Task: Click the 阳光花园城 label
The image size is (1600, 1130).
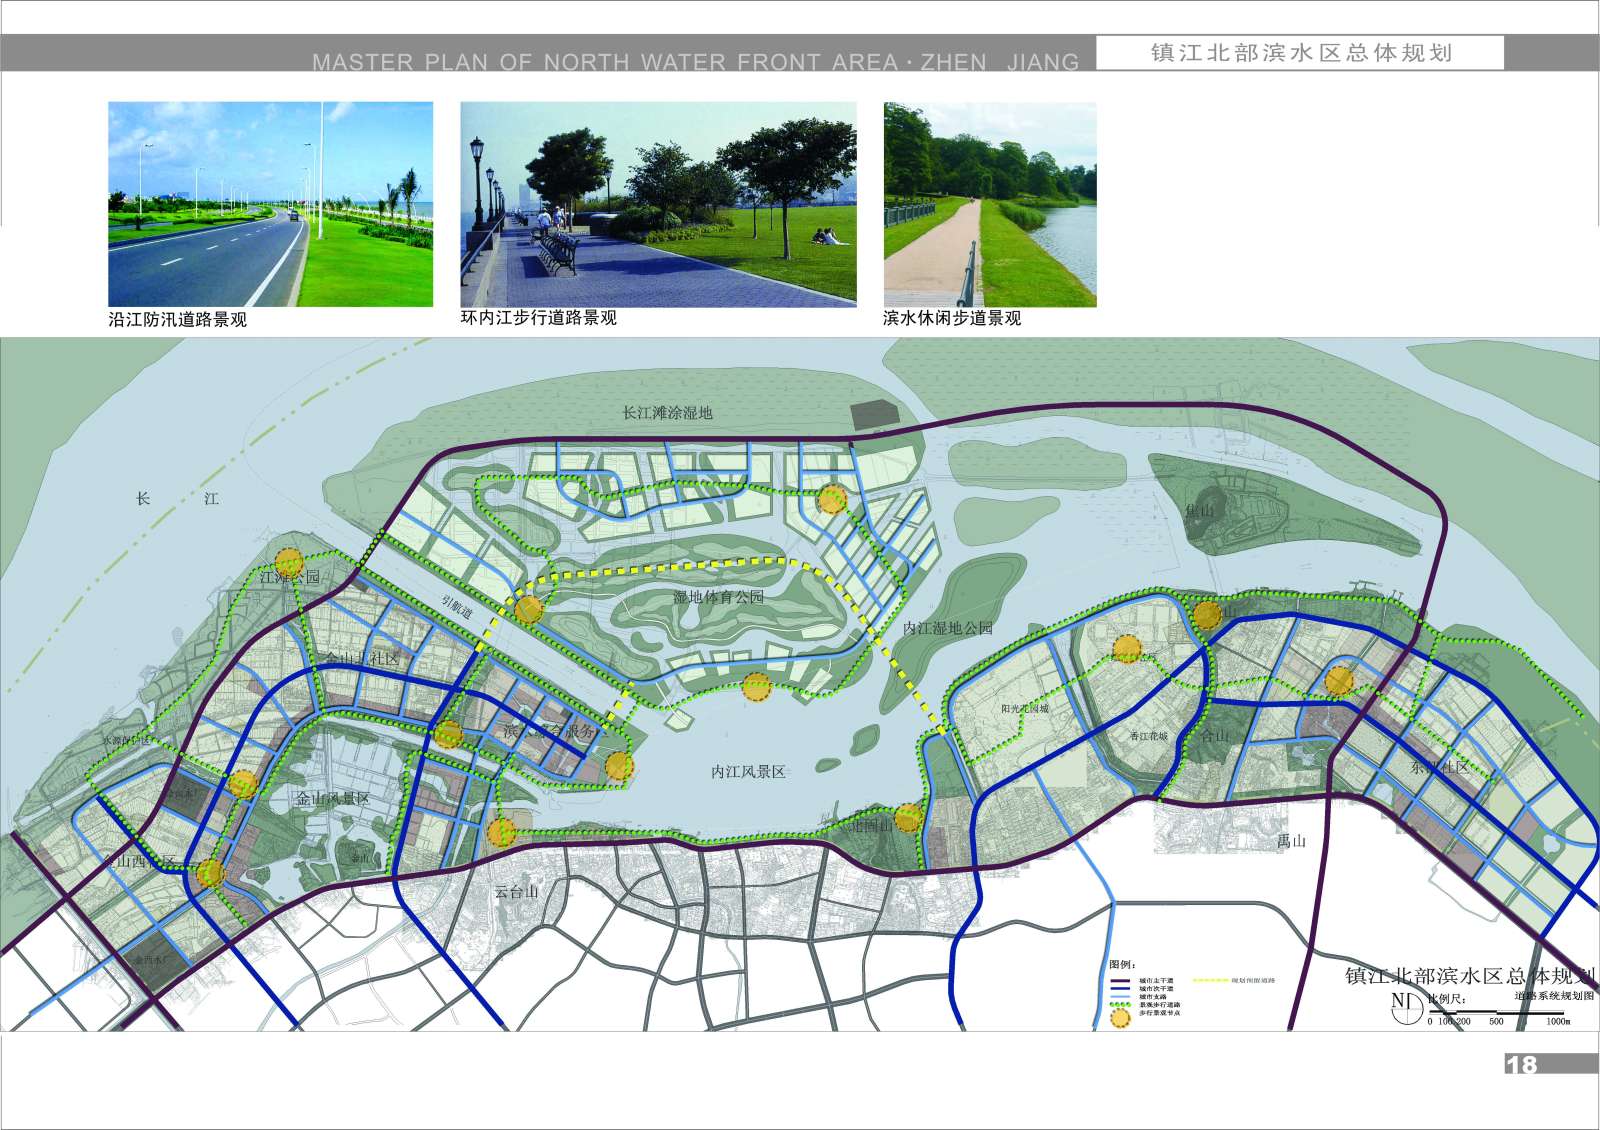Action: 1025,709
